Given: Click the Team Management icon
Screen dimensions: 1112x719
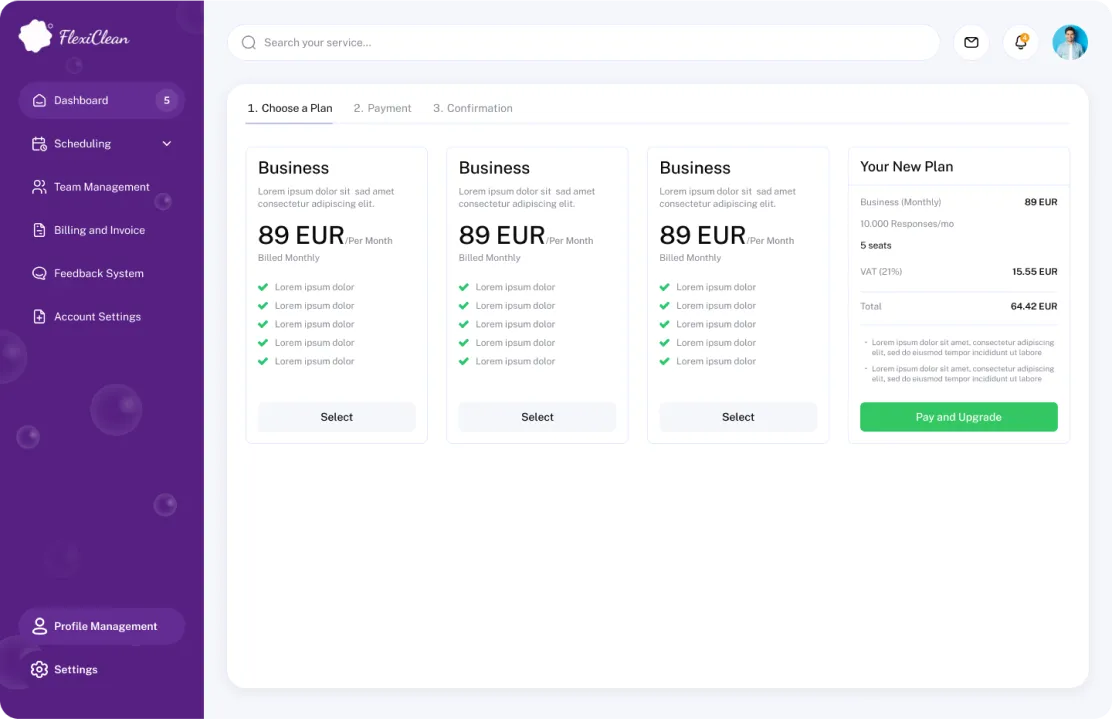Looking at the screenshot, I should tap(39, 187).
